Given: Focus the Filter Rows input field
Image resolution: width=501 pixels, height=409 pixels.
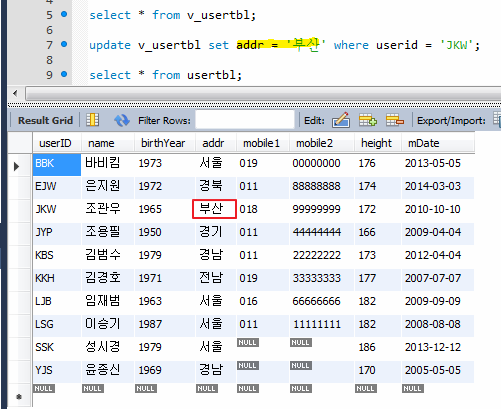Looking at the screenshot, I should point(245,120).
